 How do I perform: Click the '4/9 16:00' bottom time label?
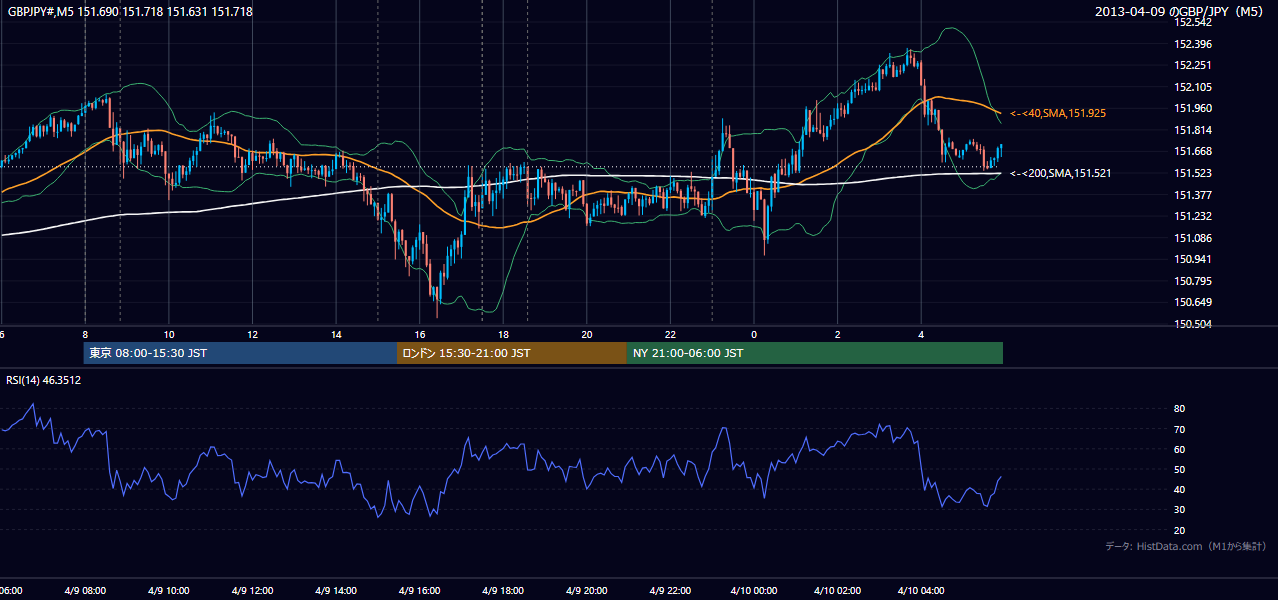click(x=420, y=591)
